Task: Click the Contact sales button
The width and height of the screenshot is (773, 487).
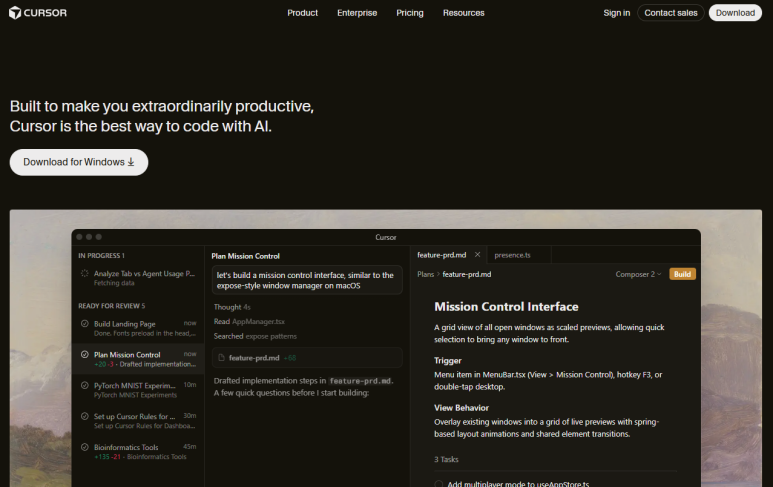Action: point(670,13)
